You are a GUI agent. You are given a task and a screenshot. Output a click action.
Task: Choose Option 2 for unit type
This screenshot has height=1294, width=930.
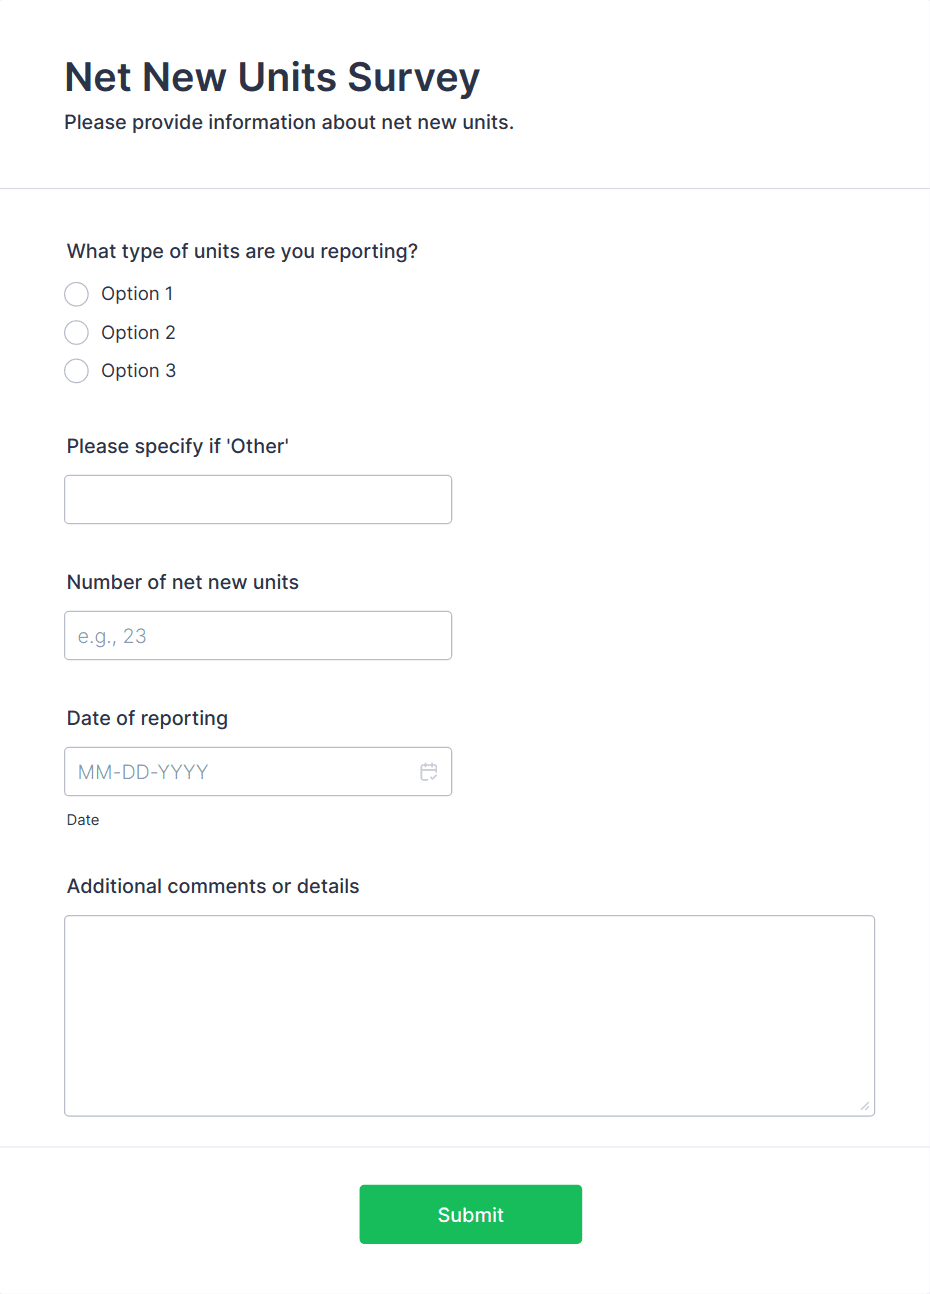pos(76,332)
